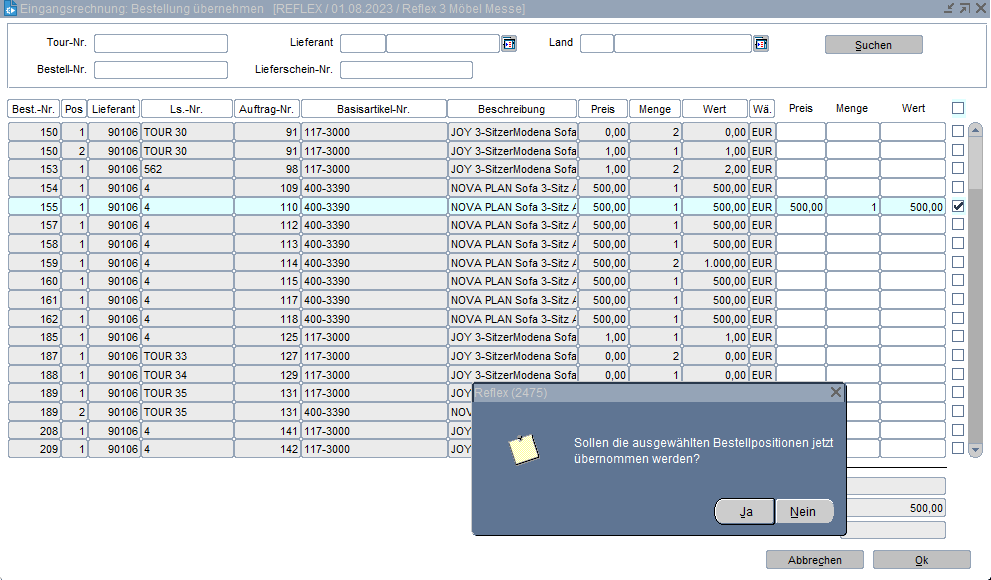Click into the Lieferschein-Nr. field
The image size is (991, 580).
tap(406, 70)
